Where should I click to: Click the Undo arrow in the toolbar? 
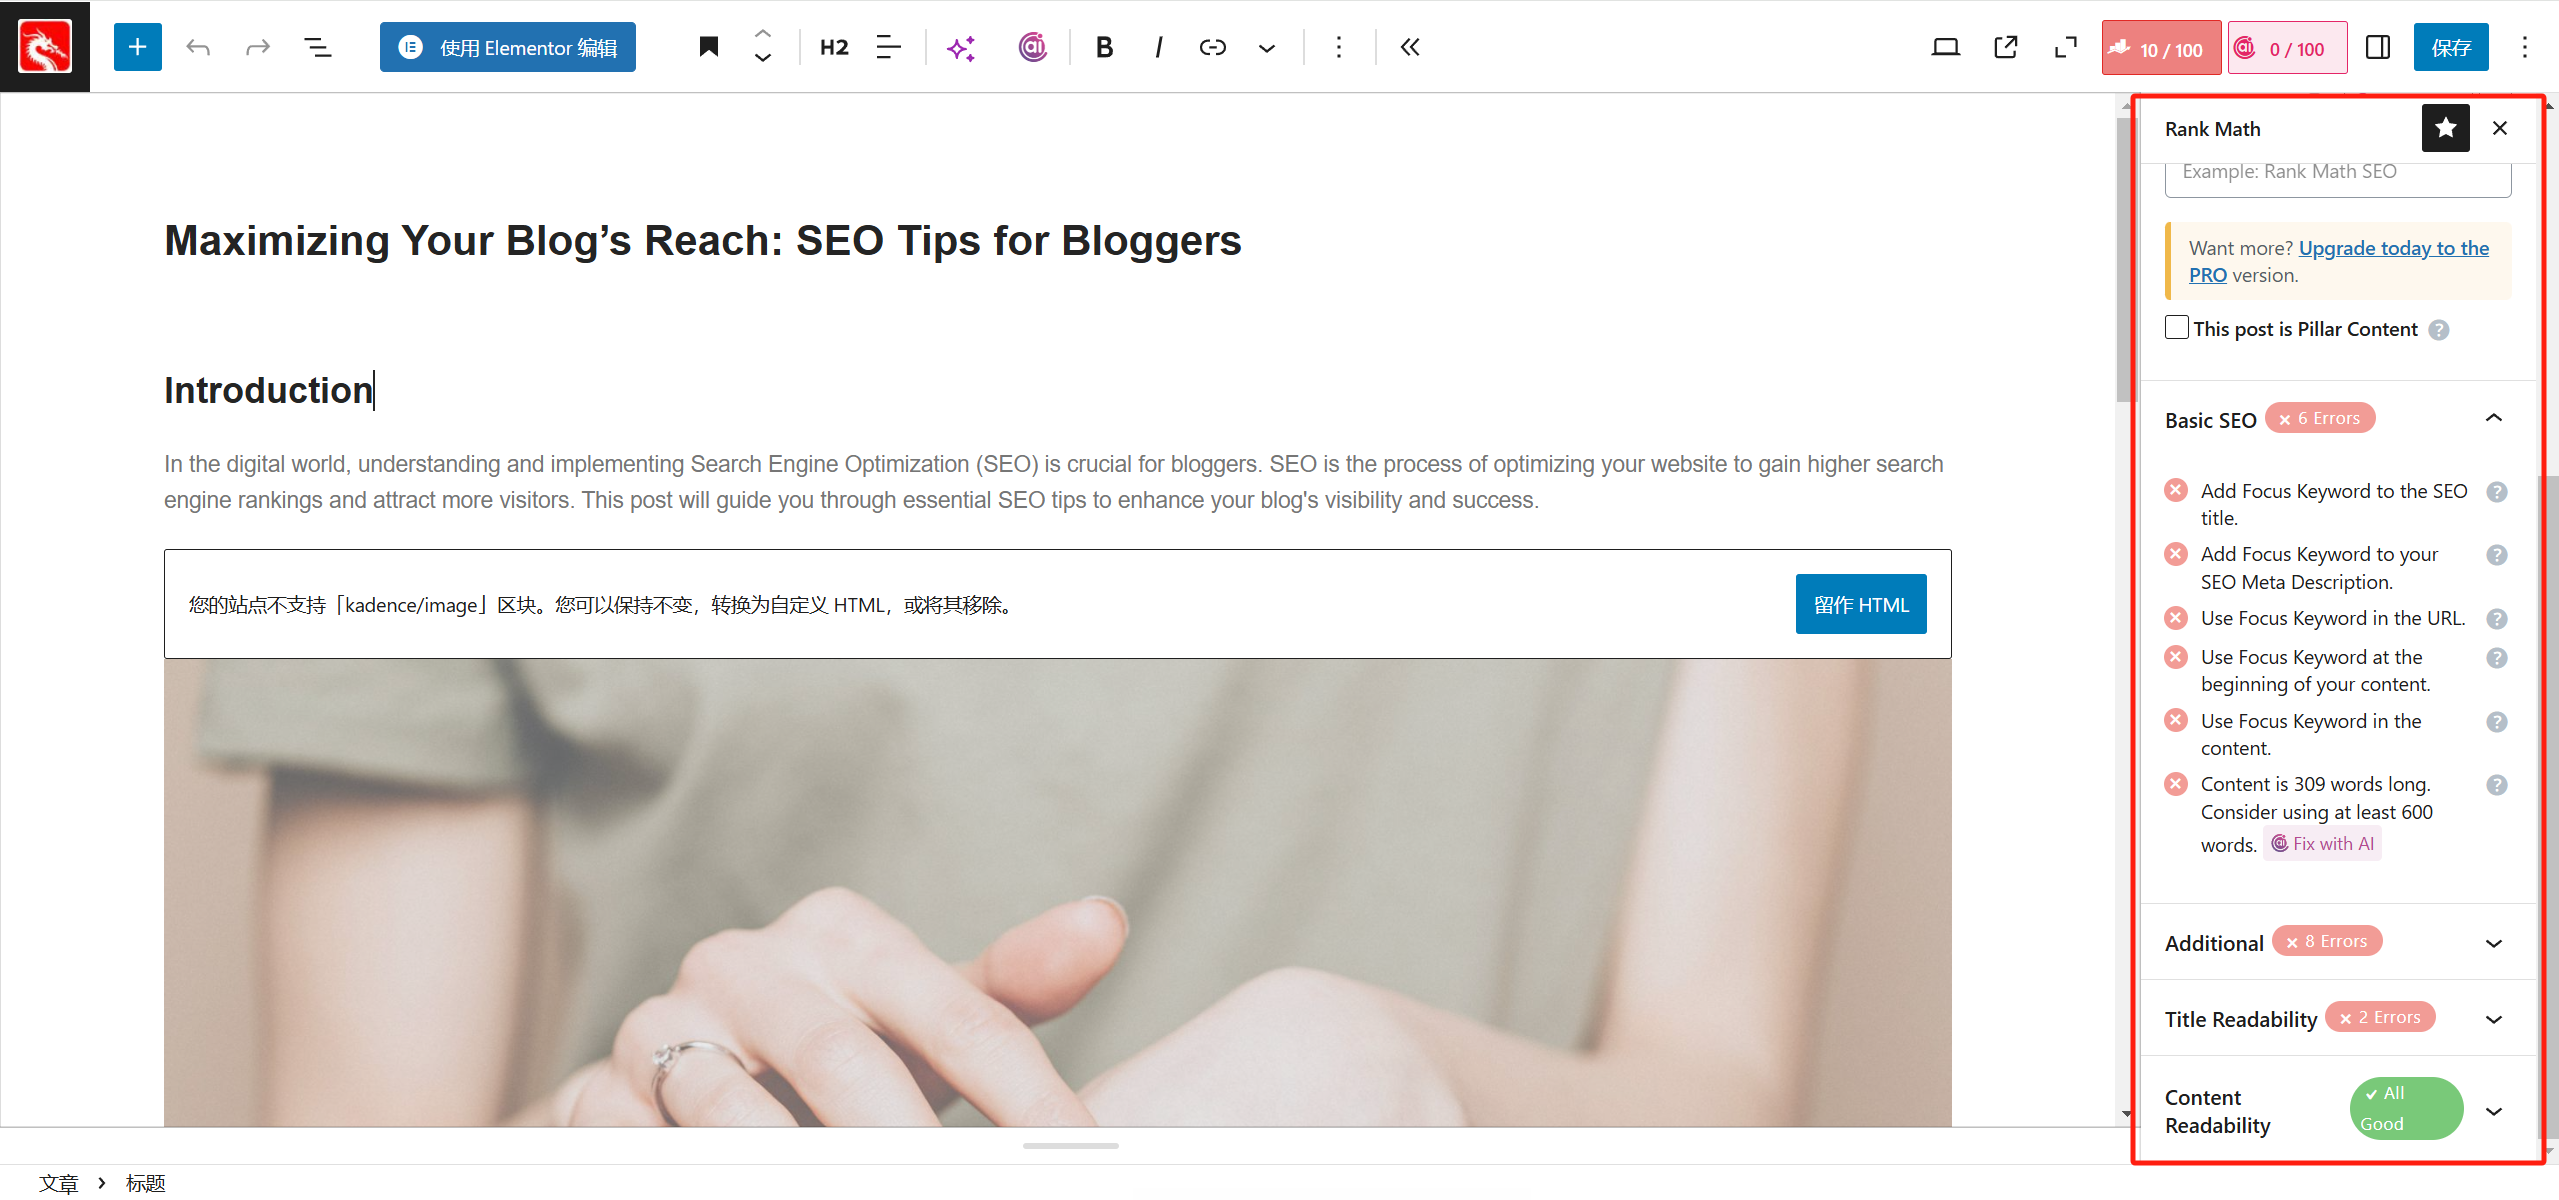[x=198, y=46]
